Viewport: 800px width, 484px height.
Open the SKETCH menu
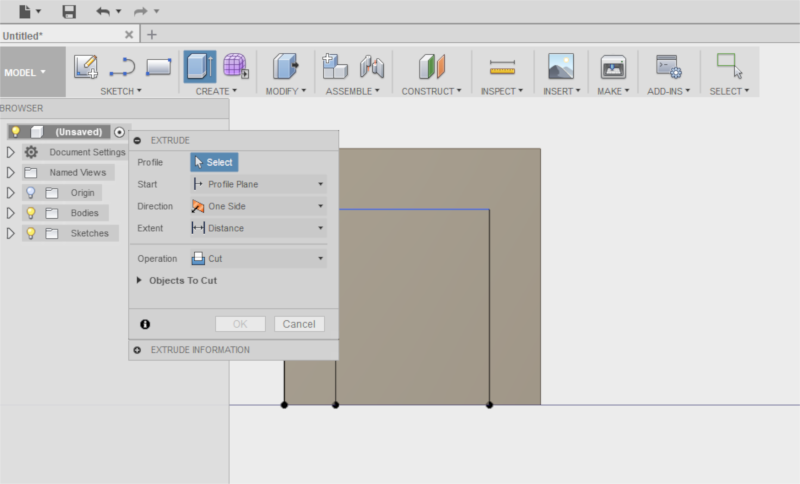[x=121, y=91]
